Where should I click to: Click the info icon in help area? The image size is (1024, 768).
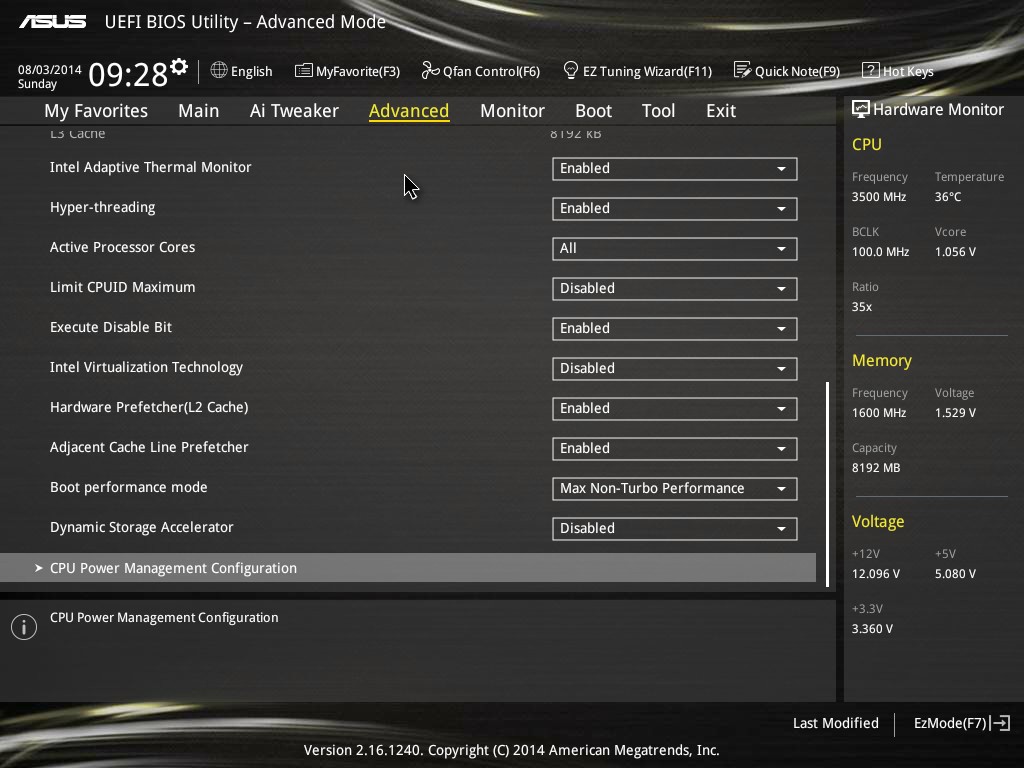(24, 627)
